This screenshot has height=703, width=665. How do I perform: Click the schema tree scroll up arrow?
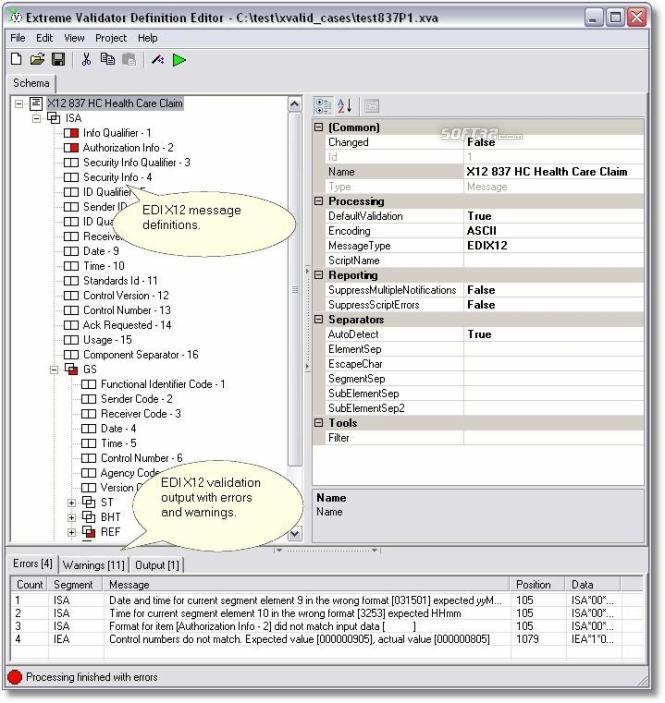click(294, 104)
